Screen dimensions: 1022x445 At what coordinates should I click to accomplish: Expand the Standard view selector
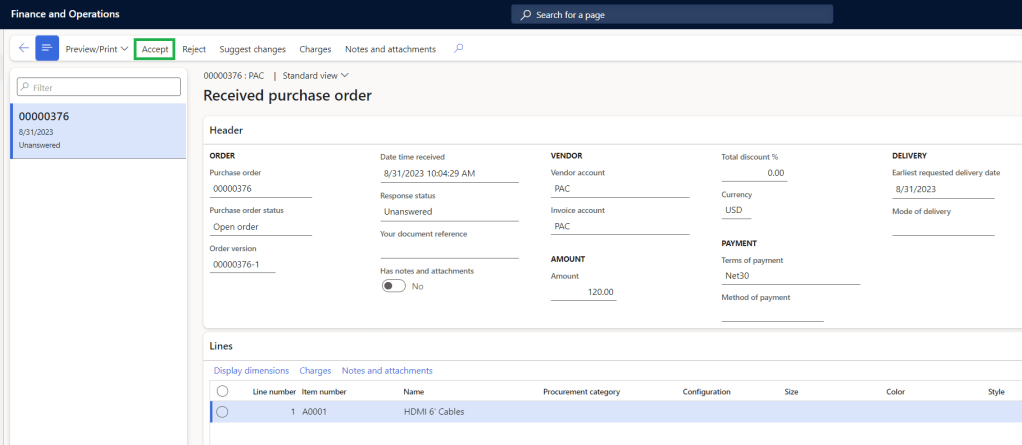(x=316, y=75)
